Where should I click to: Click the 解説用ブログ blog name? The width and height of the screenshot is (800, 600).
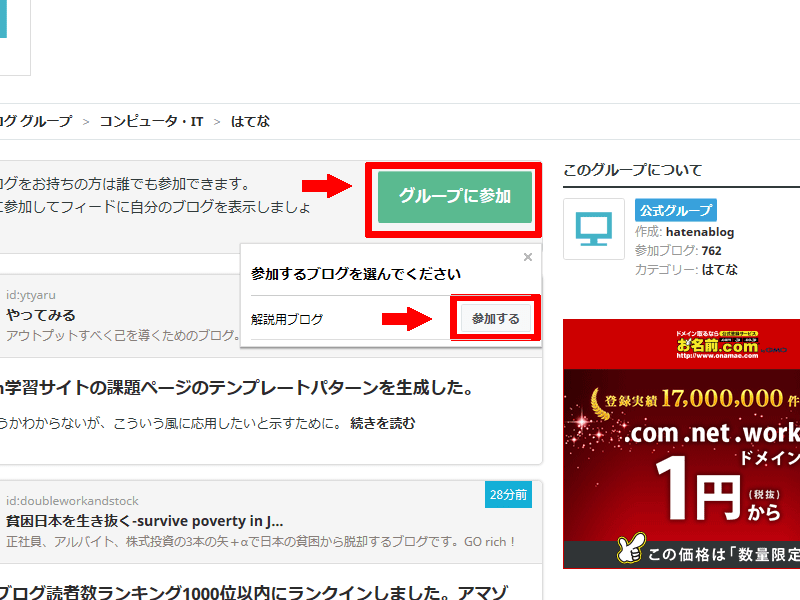pos(287,319)
